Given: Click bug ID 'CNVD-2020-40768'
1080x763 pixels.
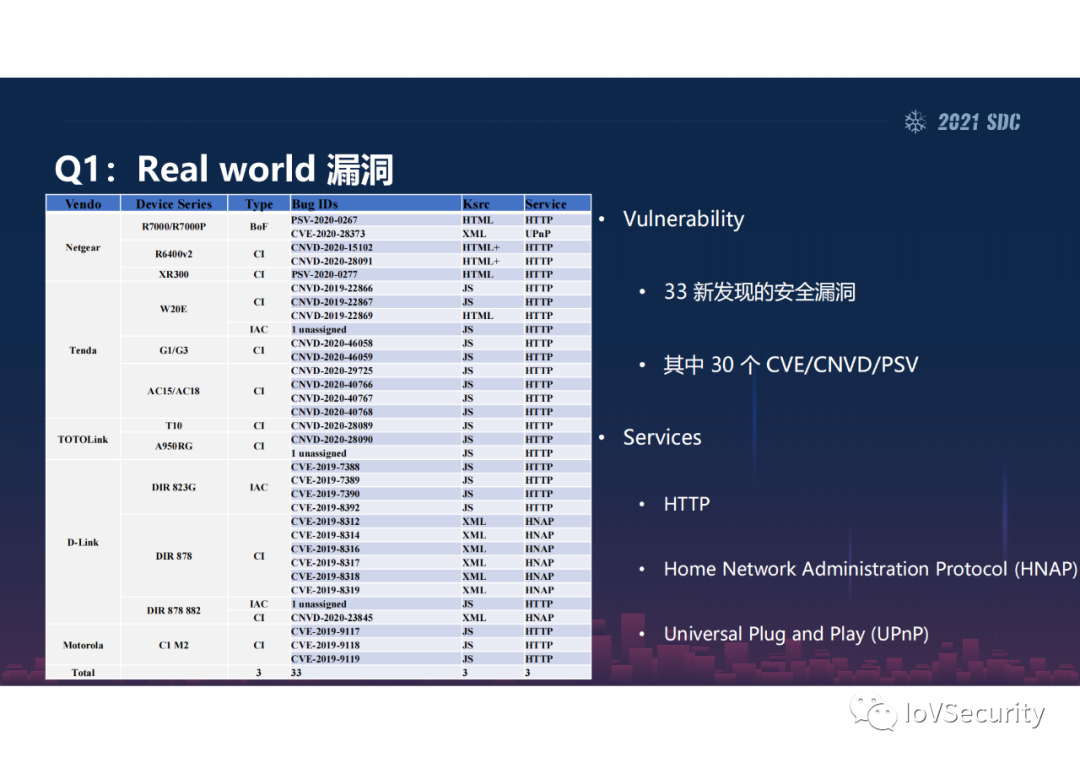Looking at the screenshot, I should tap(332, 412).
